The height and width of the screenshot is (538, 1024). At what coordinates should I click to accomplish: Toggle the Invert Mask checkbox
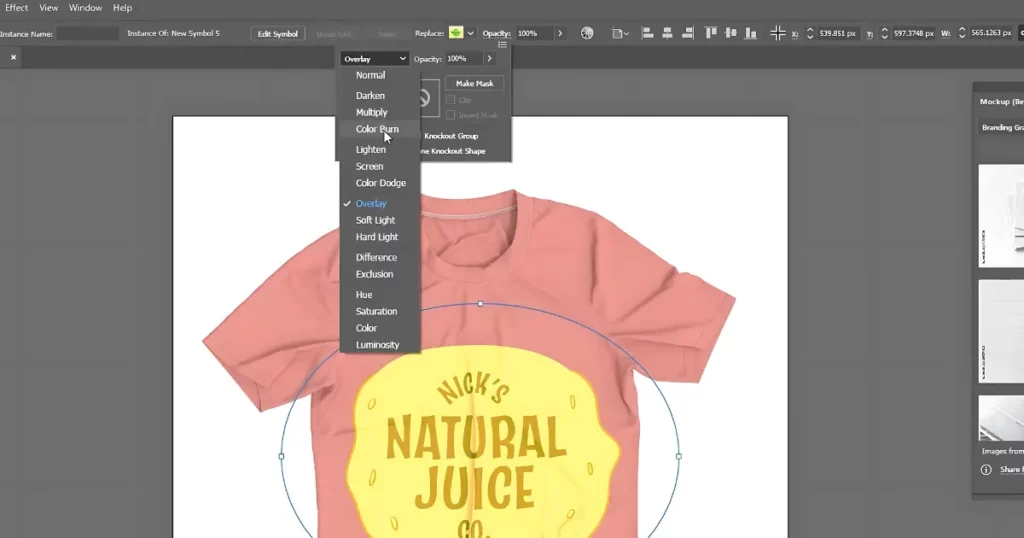tap(451, 115)
